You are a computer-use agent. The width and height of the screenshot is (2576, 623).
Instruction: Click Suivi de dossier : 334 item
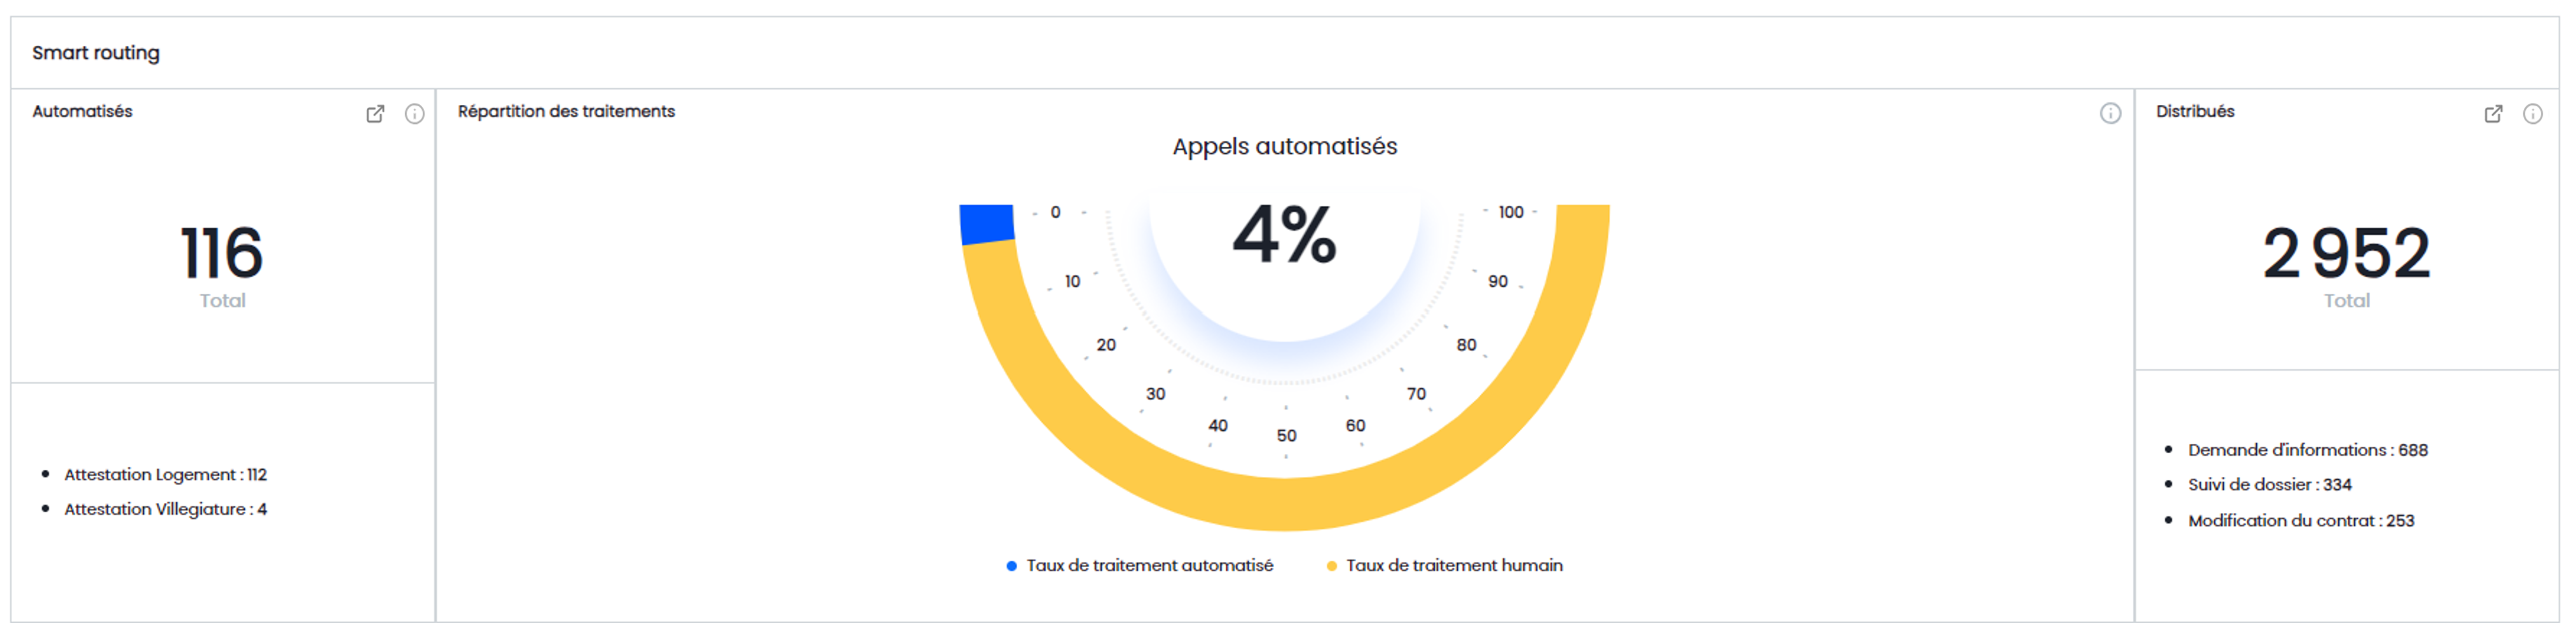point(2269,485)
